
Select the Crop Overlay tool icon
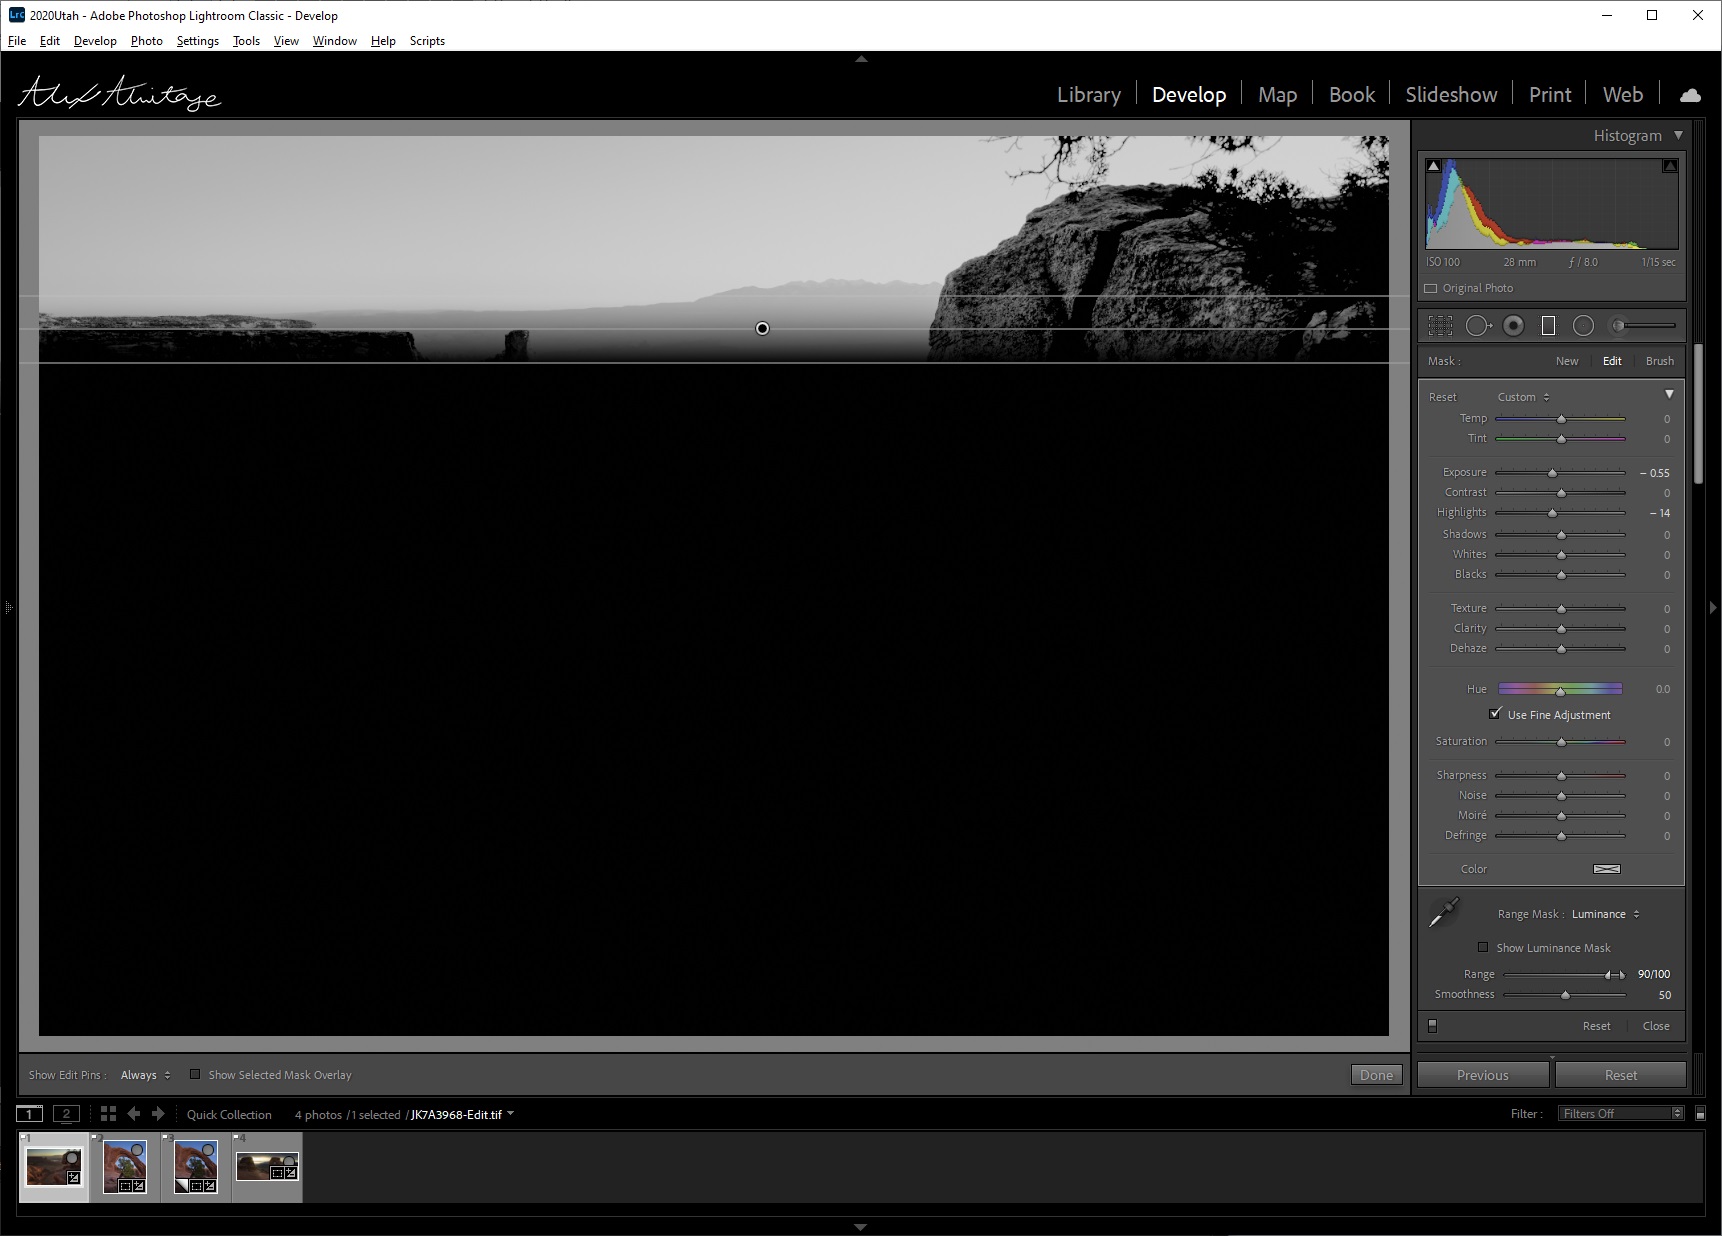pyautogui.click(x=1440, y=325)
